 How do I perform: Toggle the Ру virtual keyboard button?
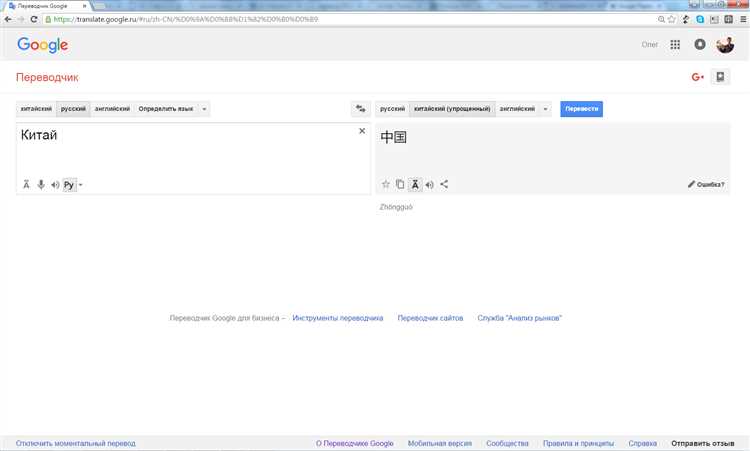[69, 185]
